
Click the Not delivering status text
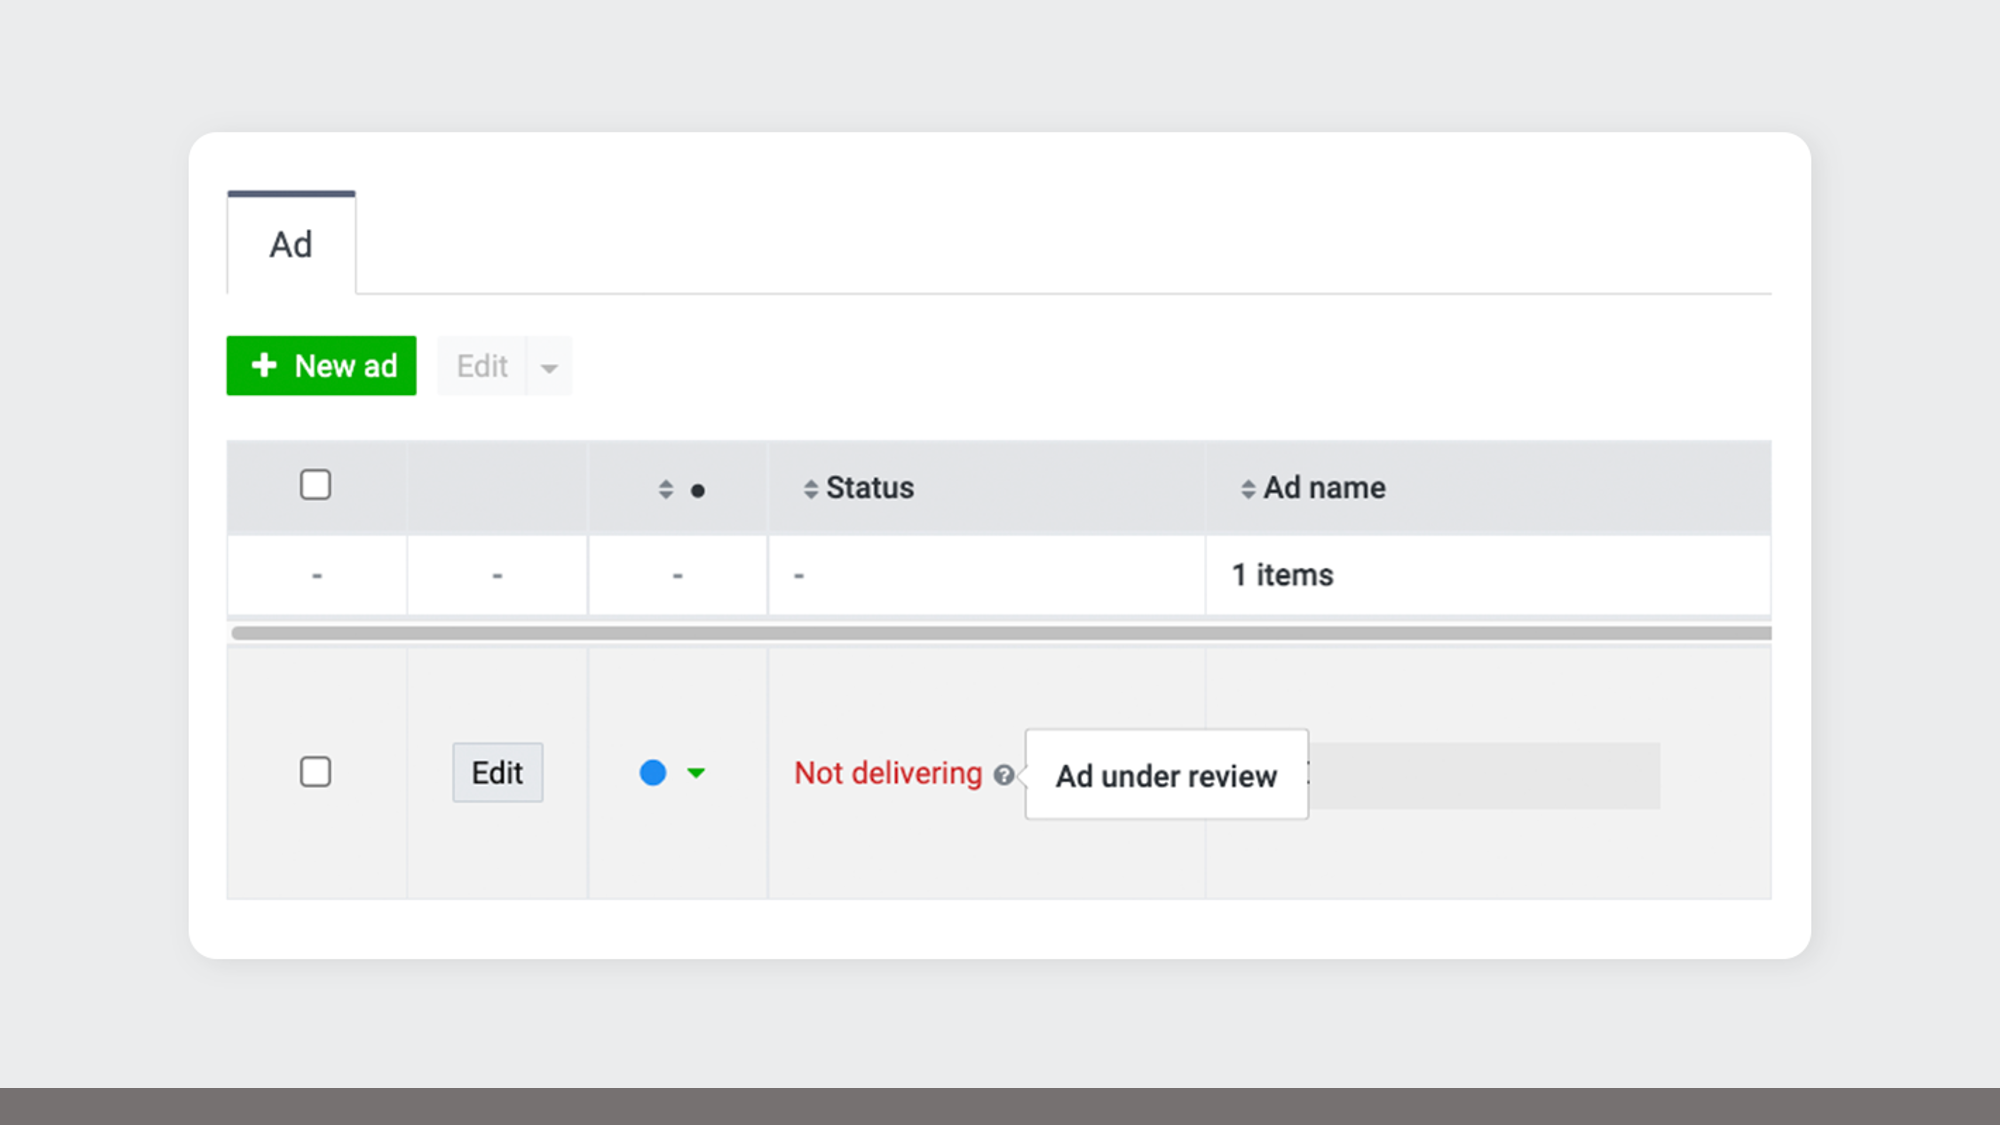pos(888,773)
